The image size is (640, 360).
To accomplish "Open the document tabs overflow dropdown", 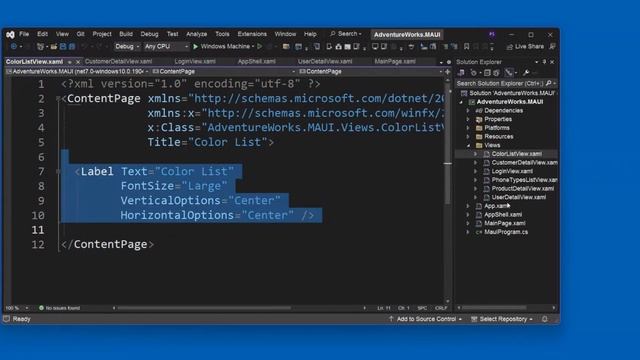I will pyautogui.click(x=441, y=62).
